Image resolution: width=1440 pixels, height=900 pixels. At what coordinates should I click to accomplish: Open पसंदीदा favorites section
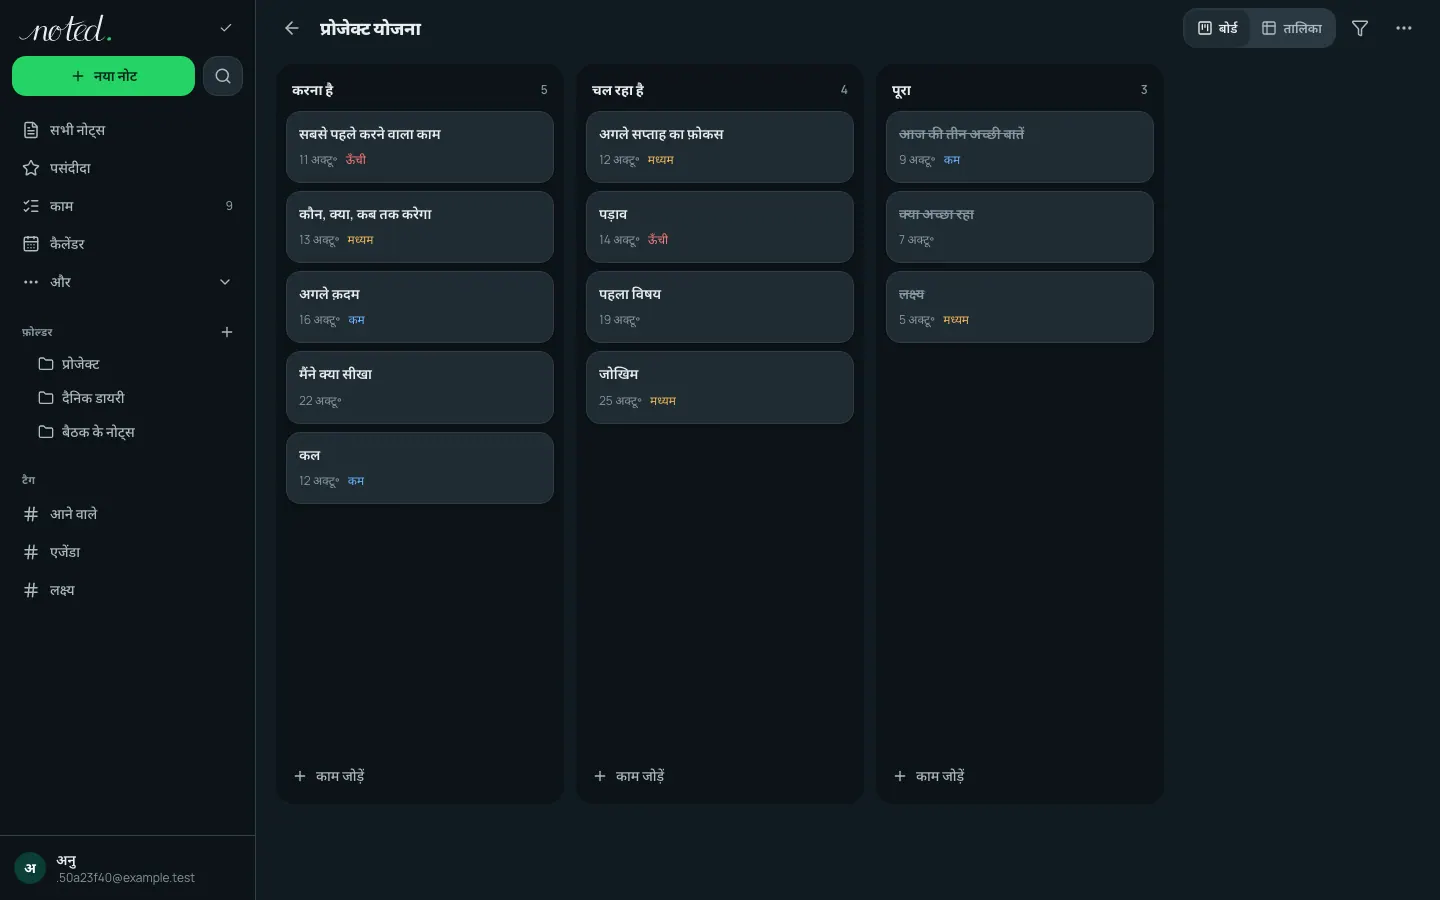click(127, 168)
